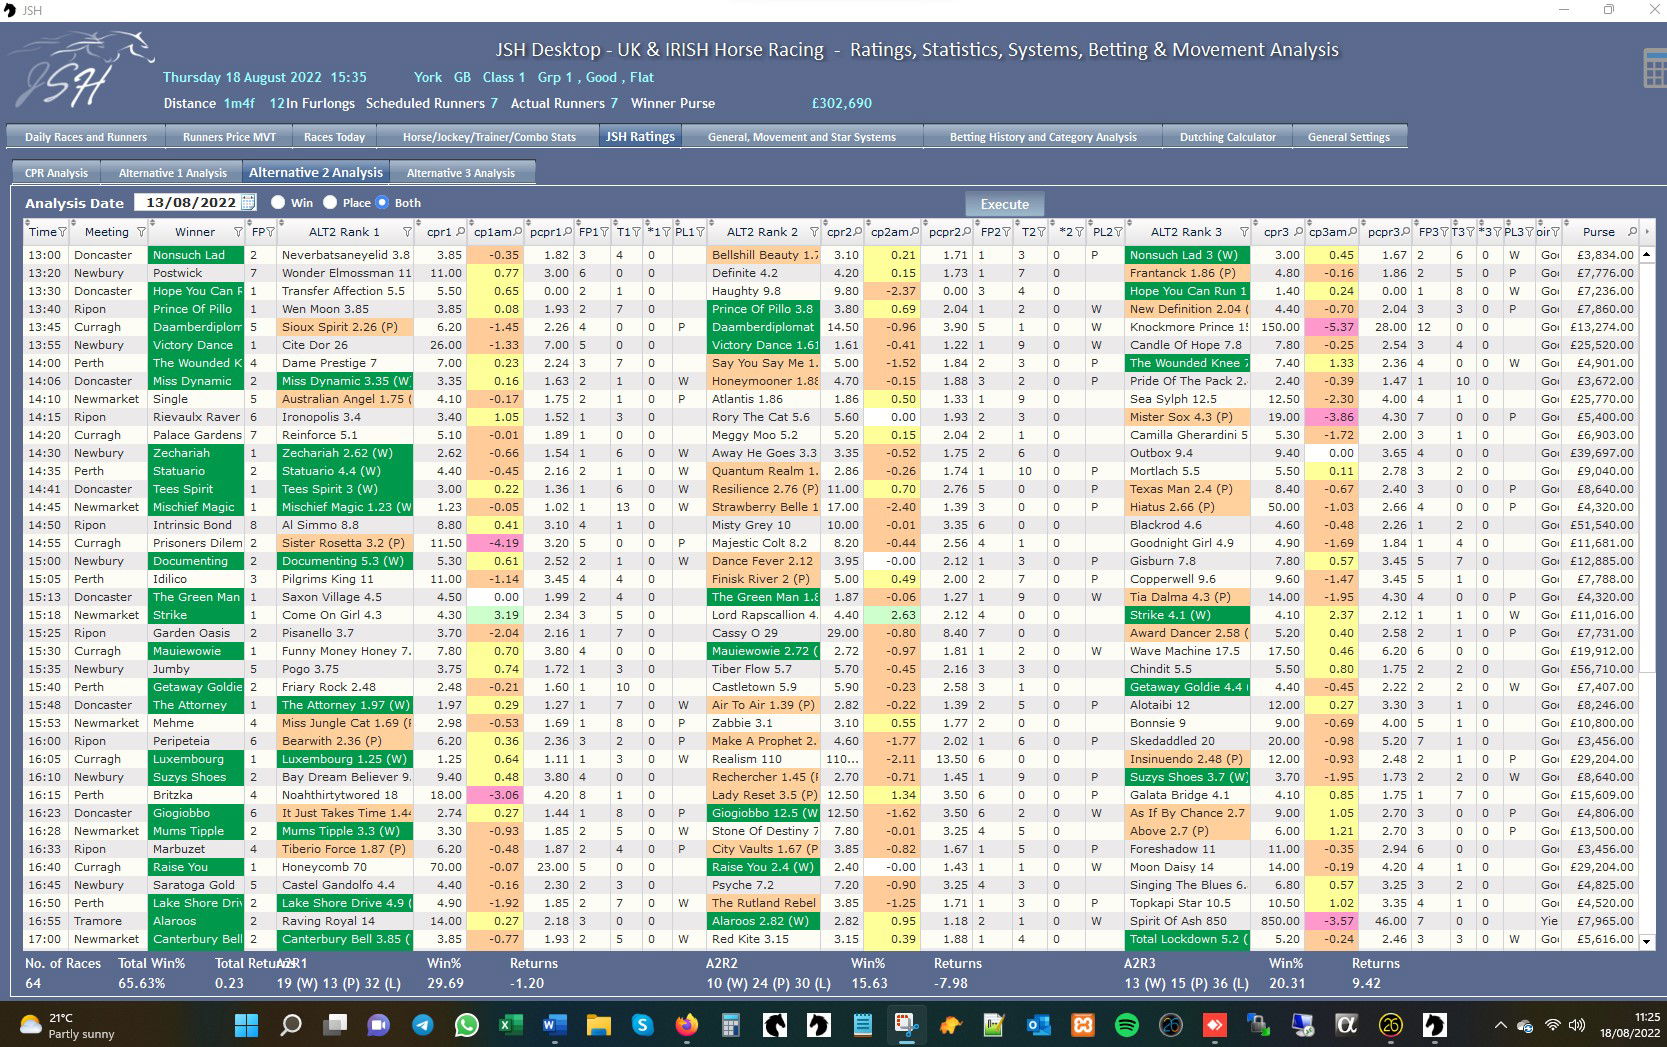
Task: Click the Execute button
Action: (x=1004, y=204)
